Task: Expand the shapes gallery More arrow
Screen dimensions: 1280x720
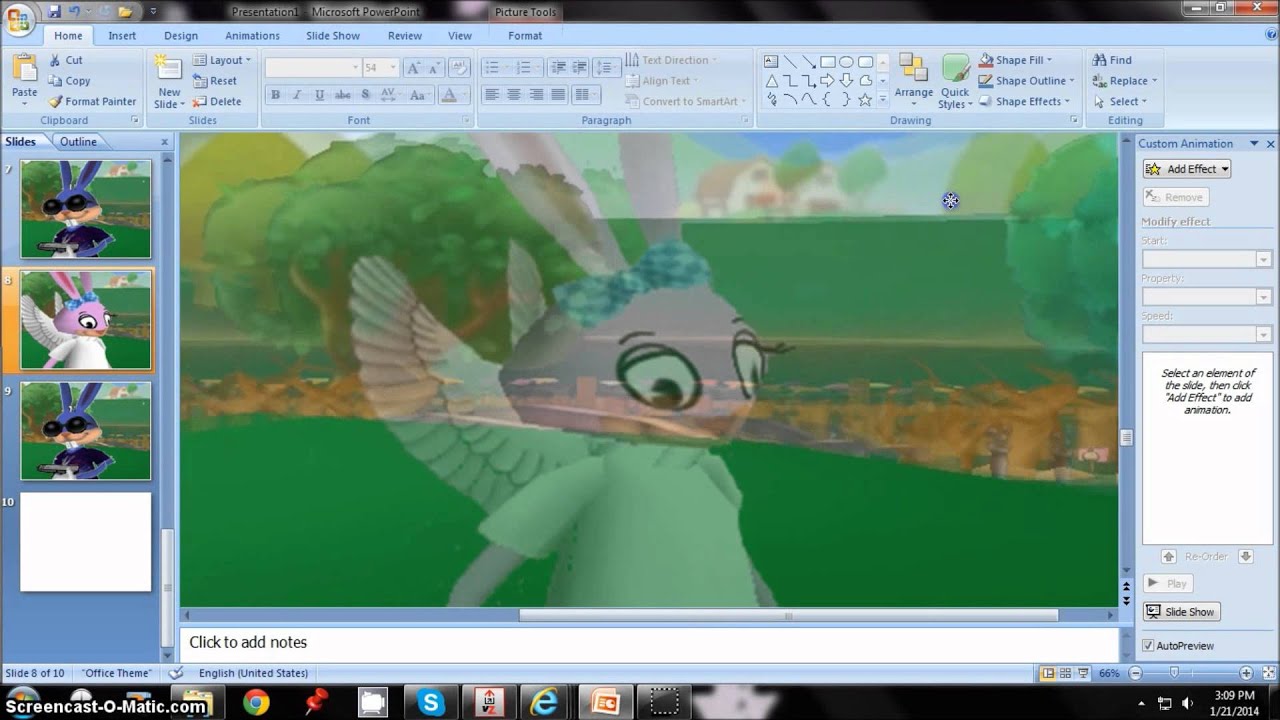Action: pos(884,101)
